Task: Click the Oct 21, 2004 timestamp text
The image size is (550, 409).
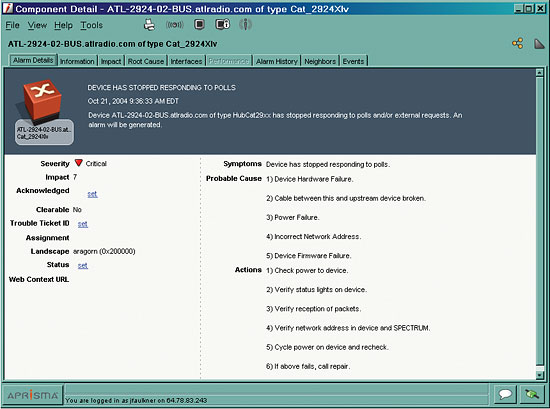Action: [x=133, y=101]
